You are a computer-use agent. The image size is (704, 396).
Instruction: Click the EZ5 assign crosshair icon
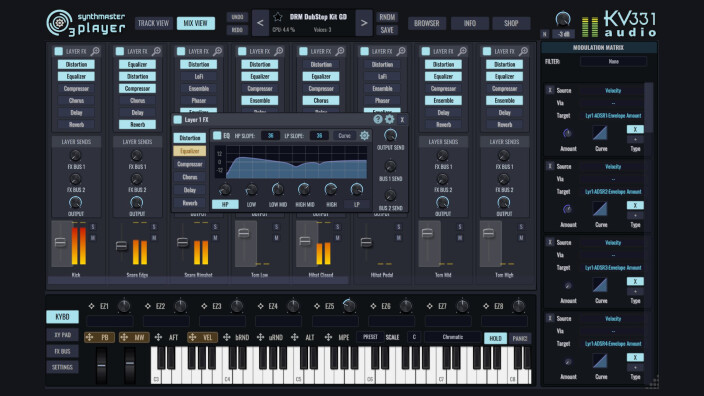[317, 306]
